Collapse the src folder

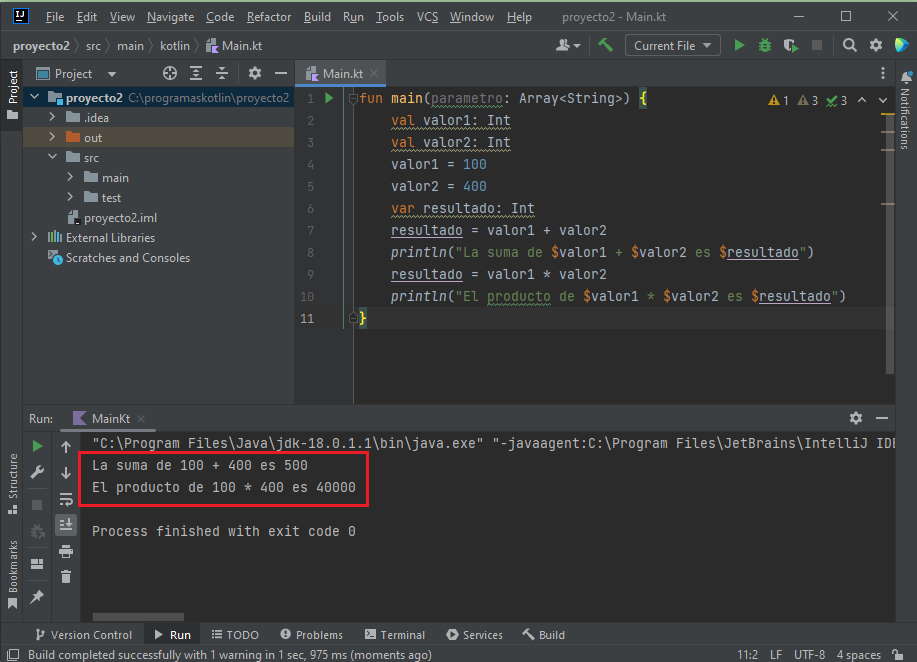[52, 157]
